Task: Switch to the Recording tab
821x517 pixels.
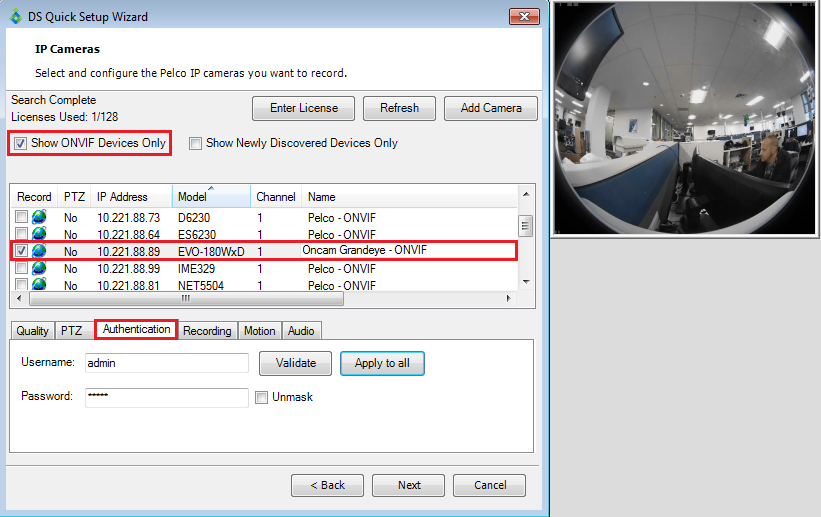Action: (x=207, y=331)
